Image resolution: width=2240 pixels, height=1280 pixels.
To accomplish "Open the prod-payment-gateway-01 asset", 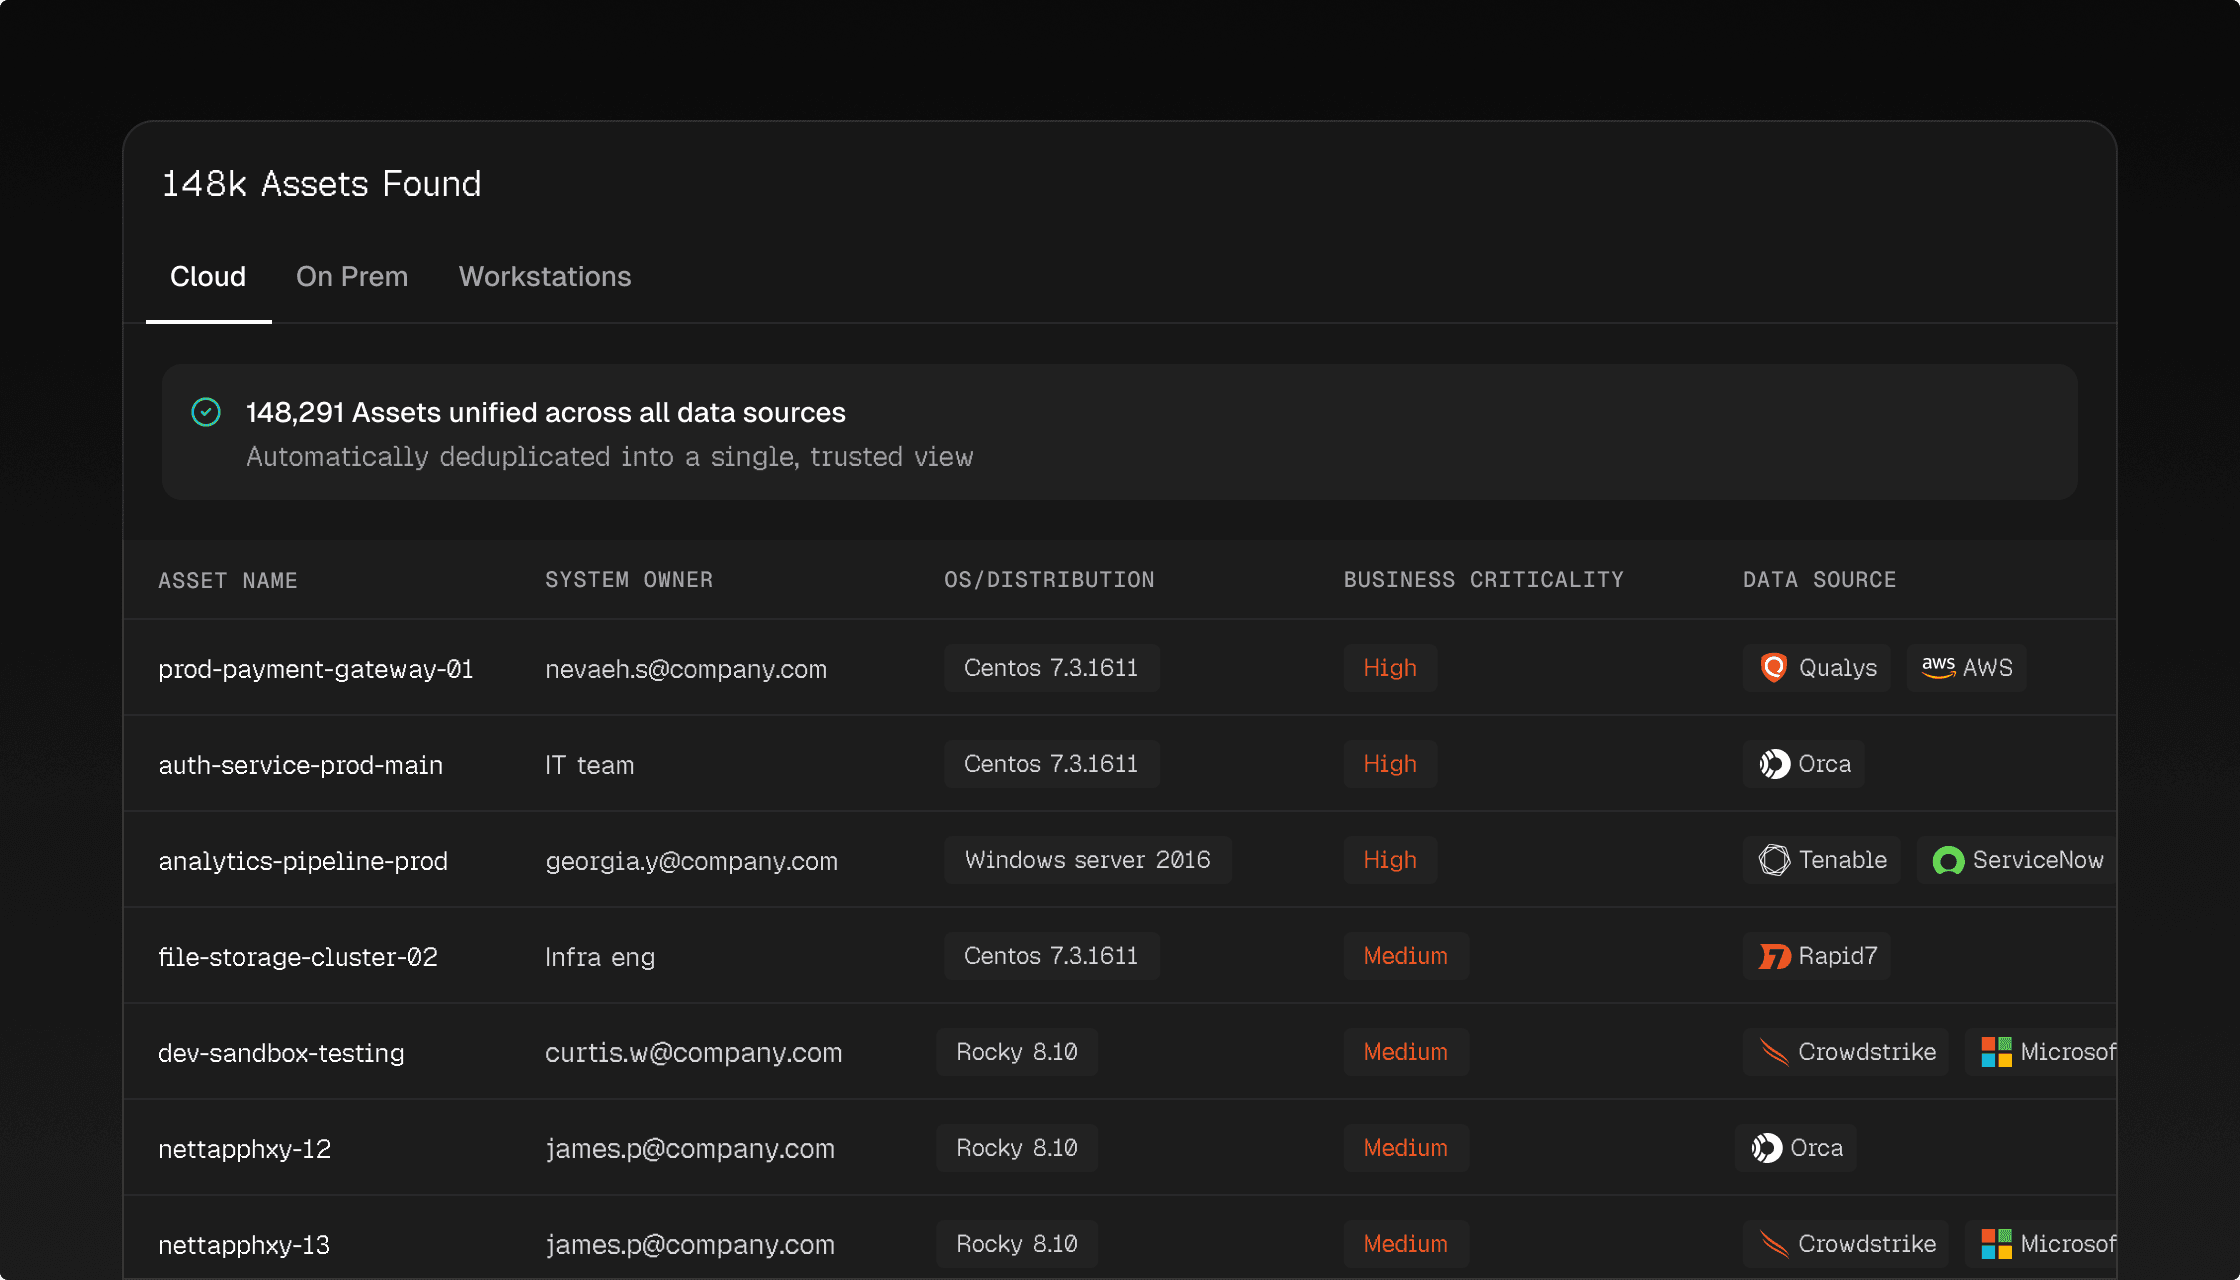I will coord(315,669).
